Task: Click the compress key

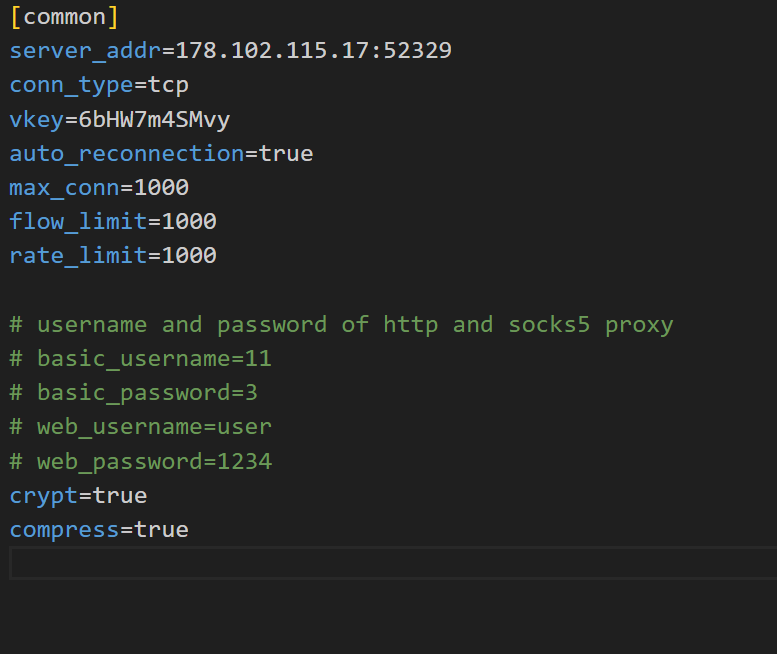Action: coord(64,529)
